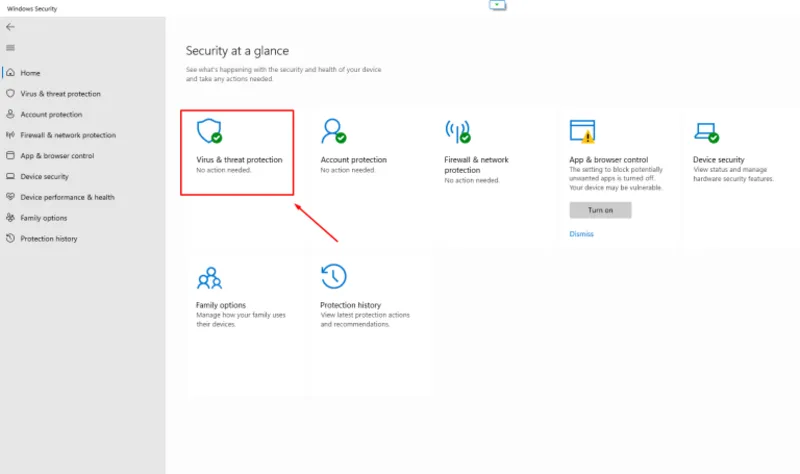Click the 'Security at a glance' heading
800x474 pixels.
point(237,51)
